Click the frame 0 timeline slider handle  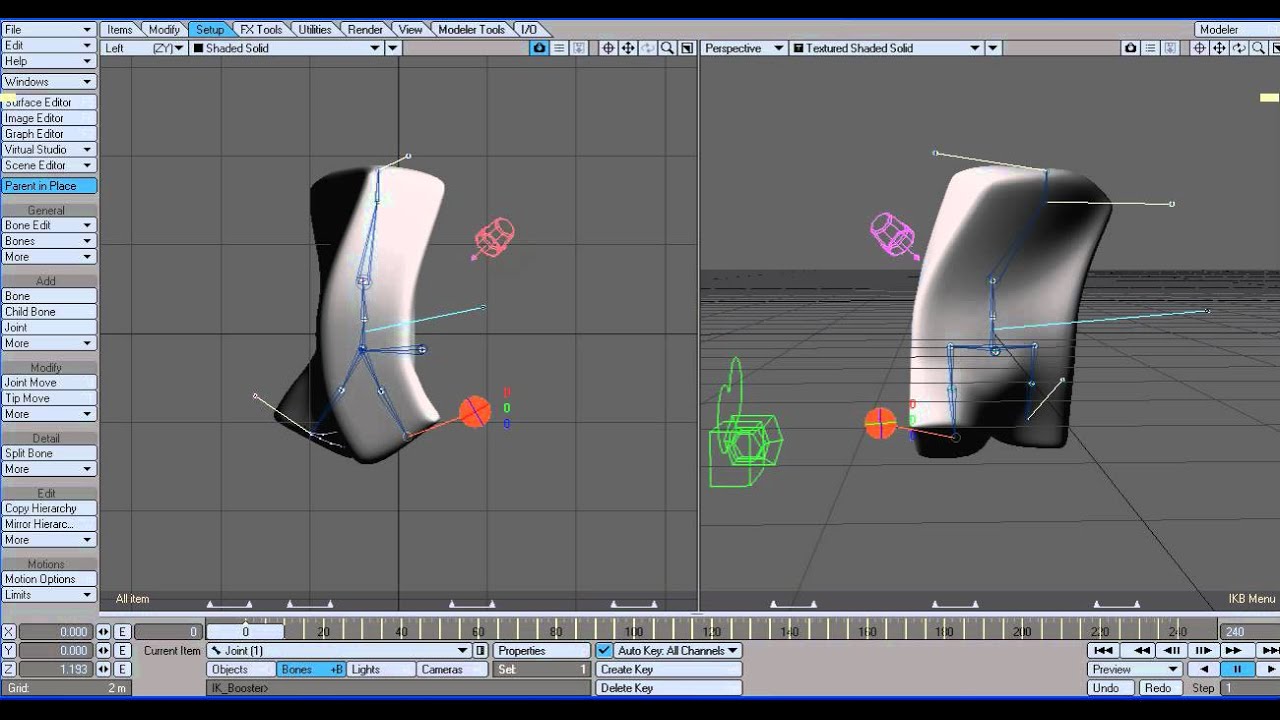(245, 632)
